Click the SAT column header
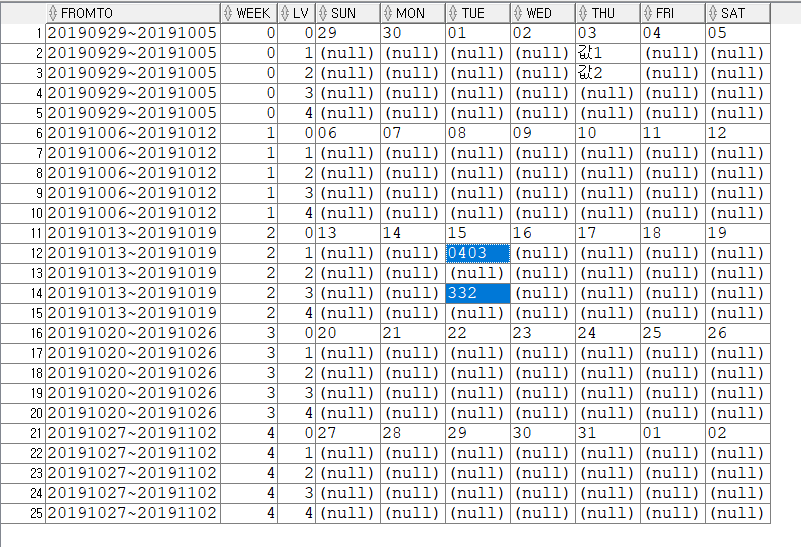The image size is (801, 547). 738,13
